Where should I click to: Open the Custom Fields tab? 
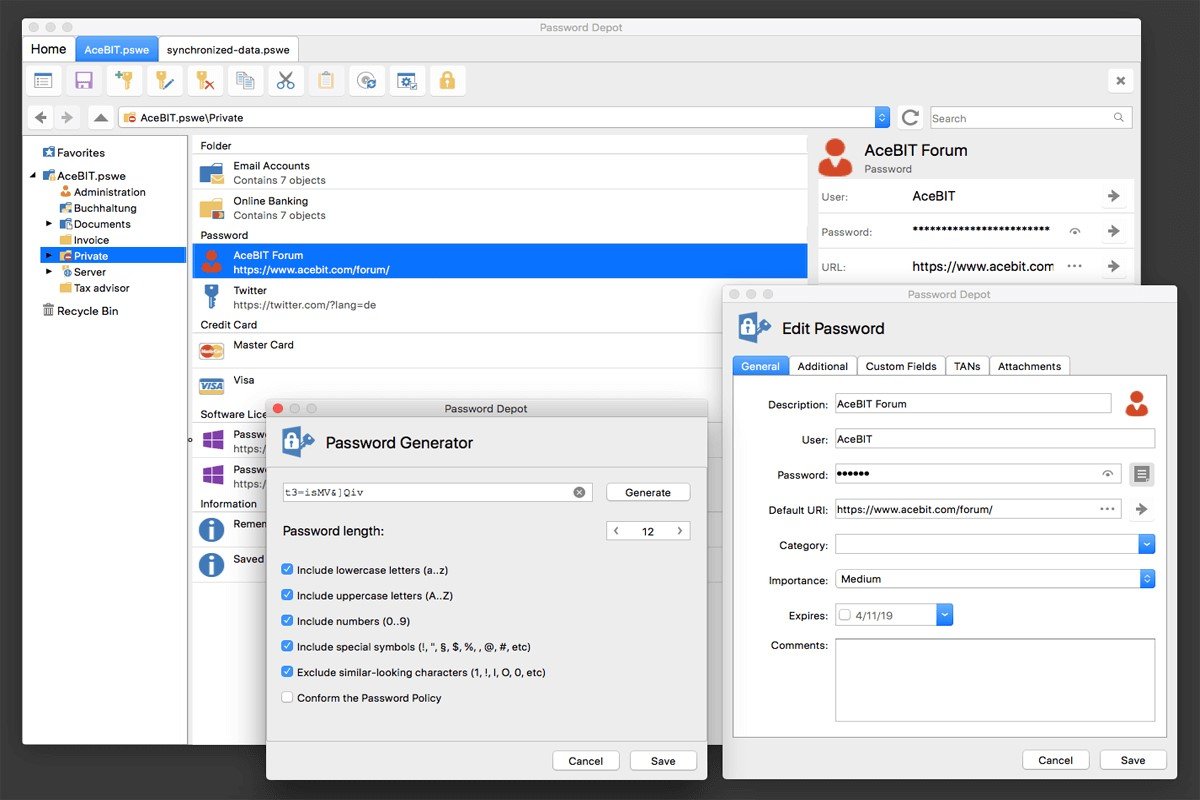point(901,366)
